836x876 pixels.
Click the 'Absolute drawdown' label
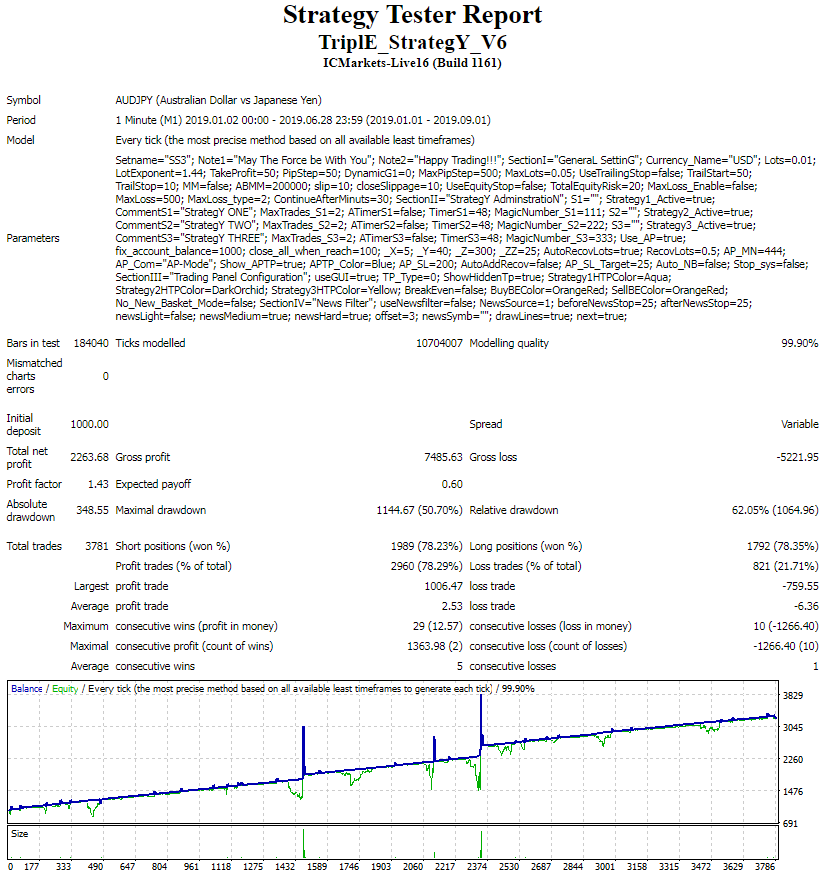[31, 511]
